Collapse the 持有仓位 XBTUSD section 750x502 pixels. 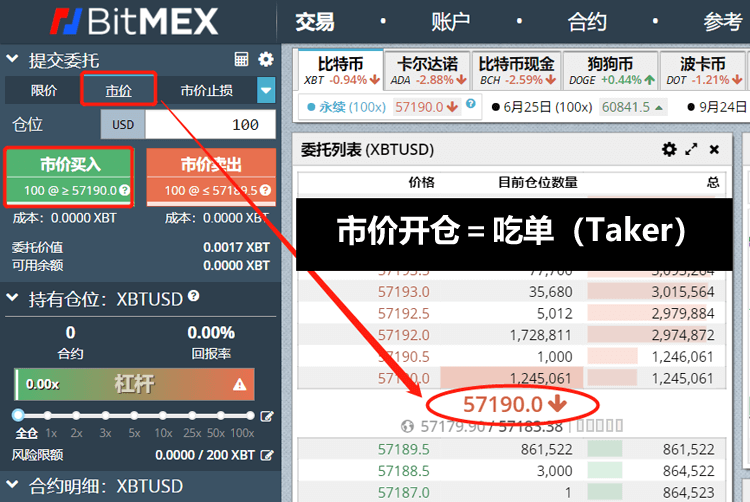click(x=12, y=298)
